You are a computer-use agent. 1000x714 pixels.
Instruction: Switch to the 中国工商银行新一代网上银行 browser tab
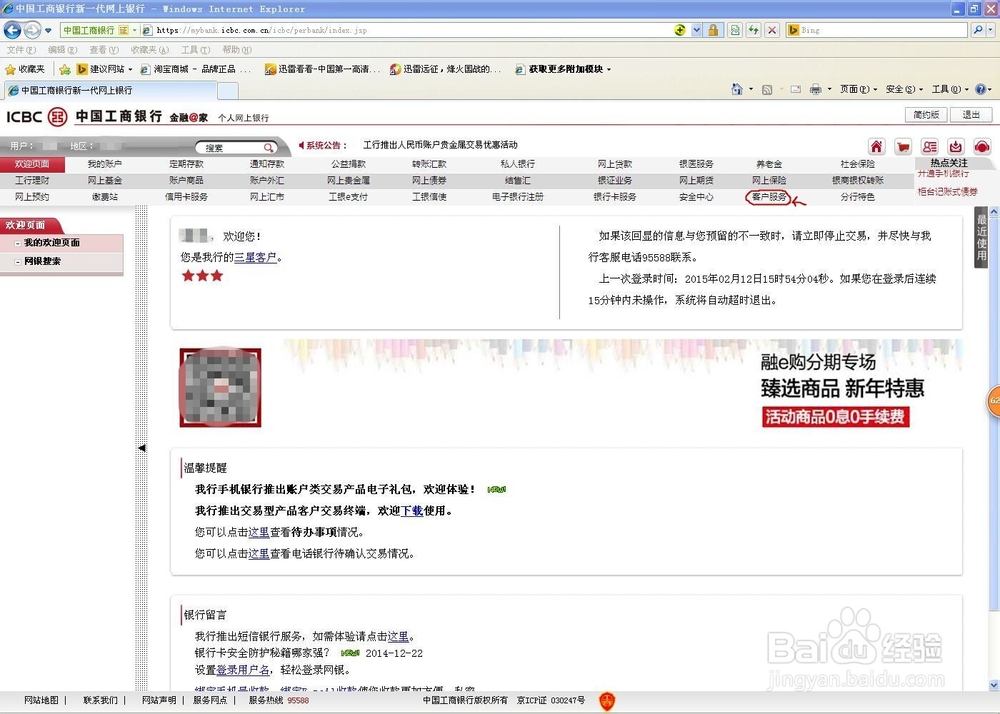click(112, 91)
